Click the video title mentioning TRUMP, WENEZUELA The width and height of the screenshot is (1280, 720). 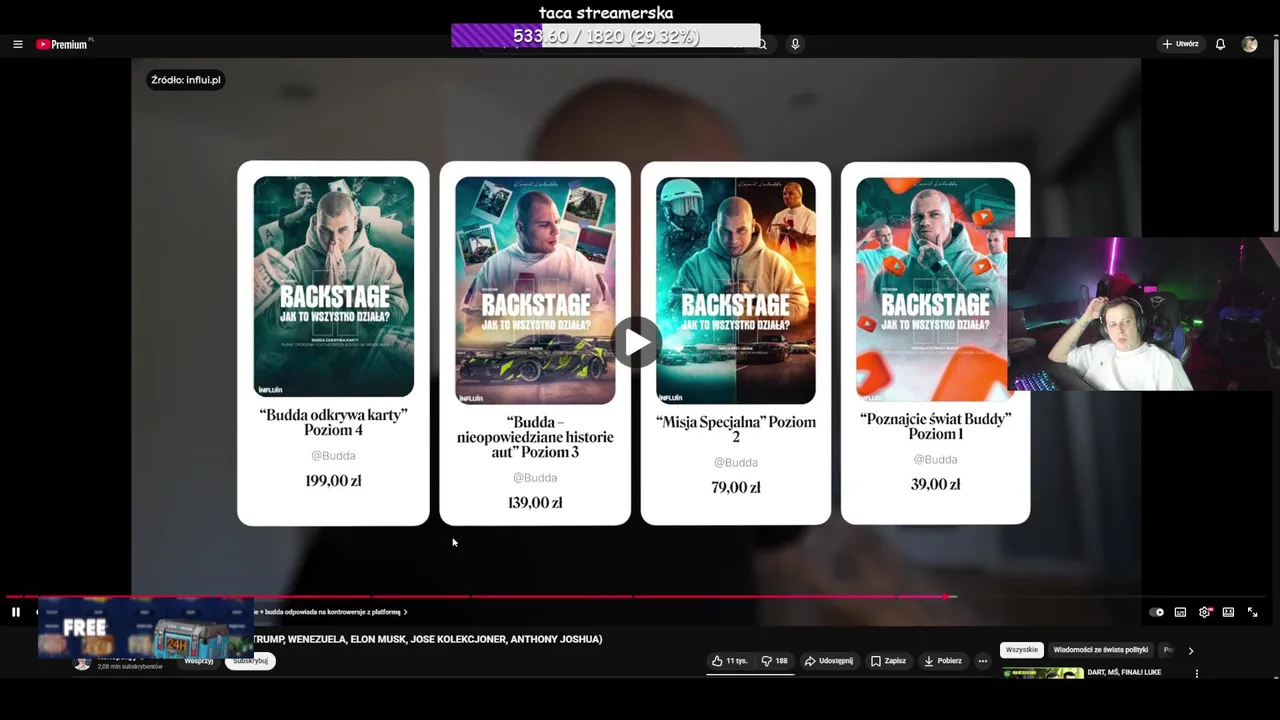[x=427, y=639]
